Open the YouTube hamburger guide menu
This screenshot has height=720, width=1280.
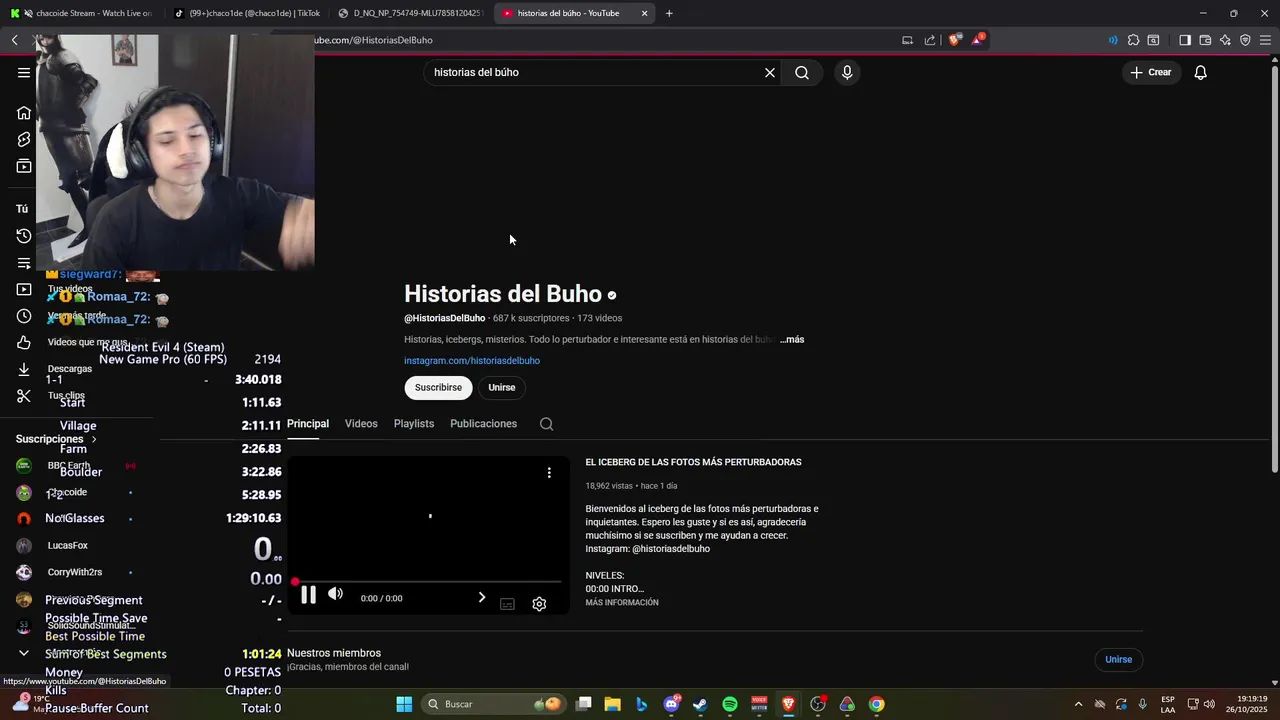24,72
